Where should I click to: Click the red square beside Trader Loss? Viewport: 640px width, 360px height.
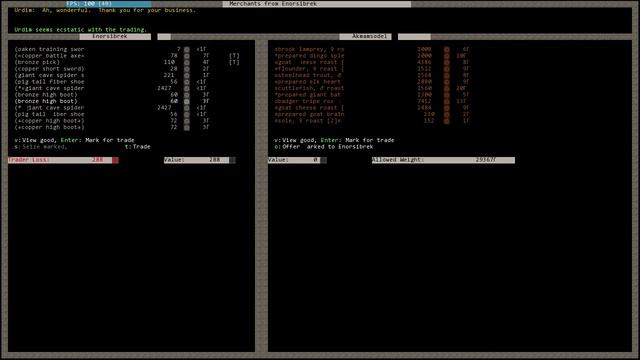pos(116,160)
